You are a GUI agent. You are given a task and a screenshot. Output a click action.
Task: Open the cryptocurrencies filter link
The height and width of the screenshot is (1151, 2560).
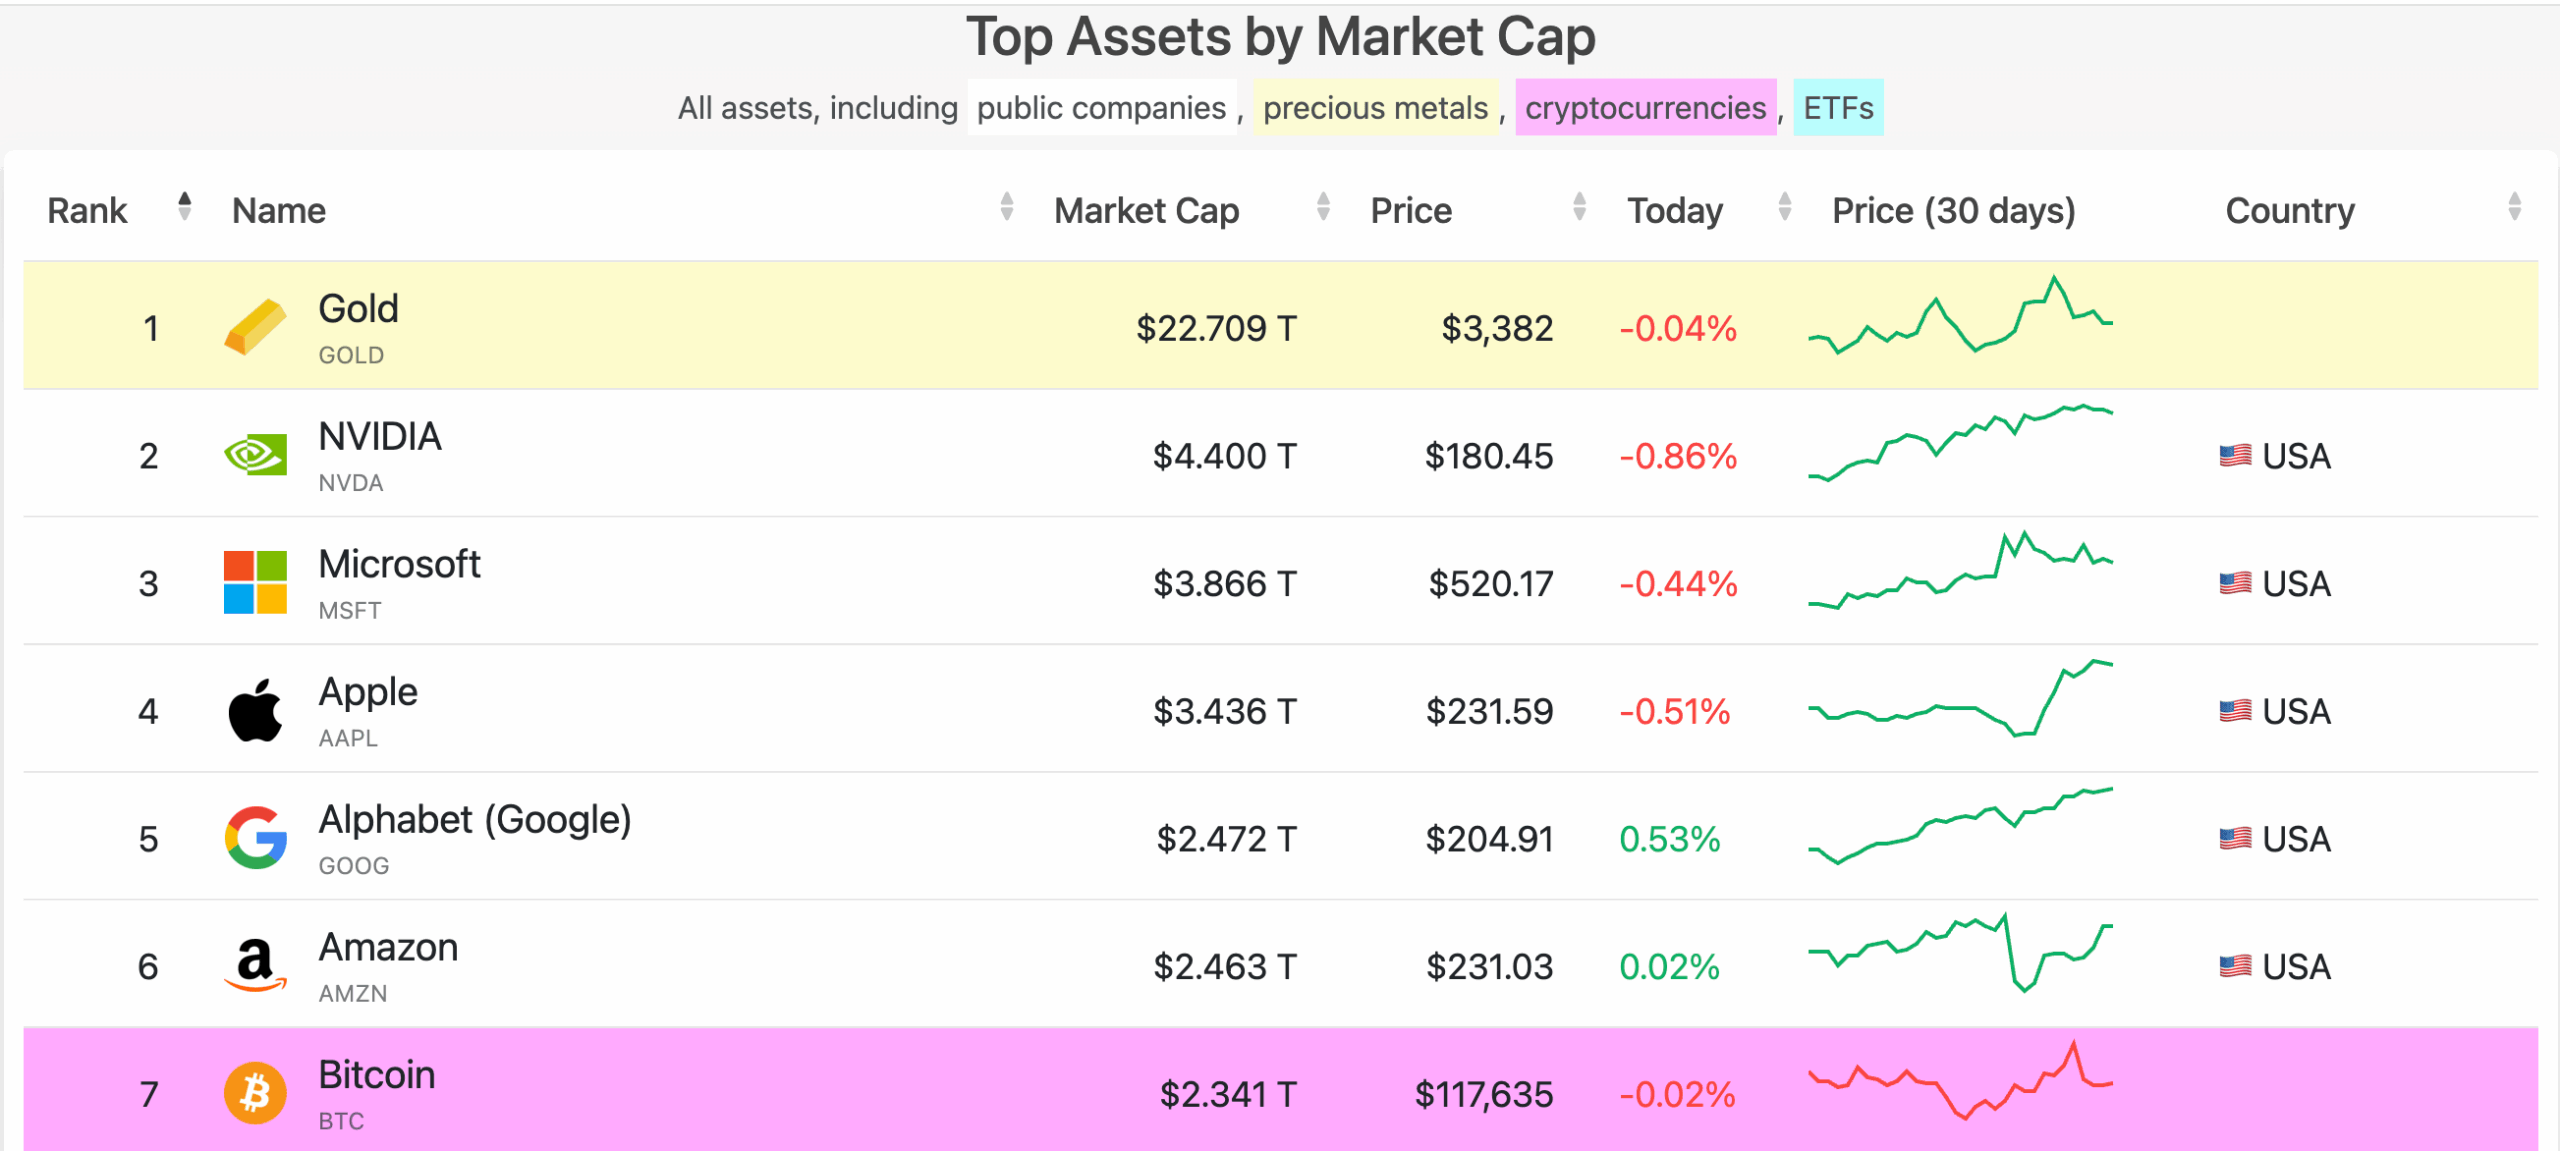1646,107
